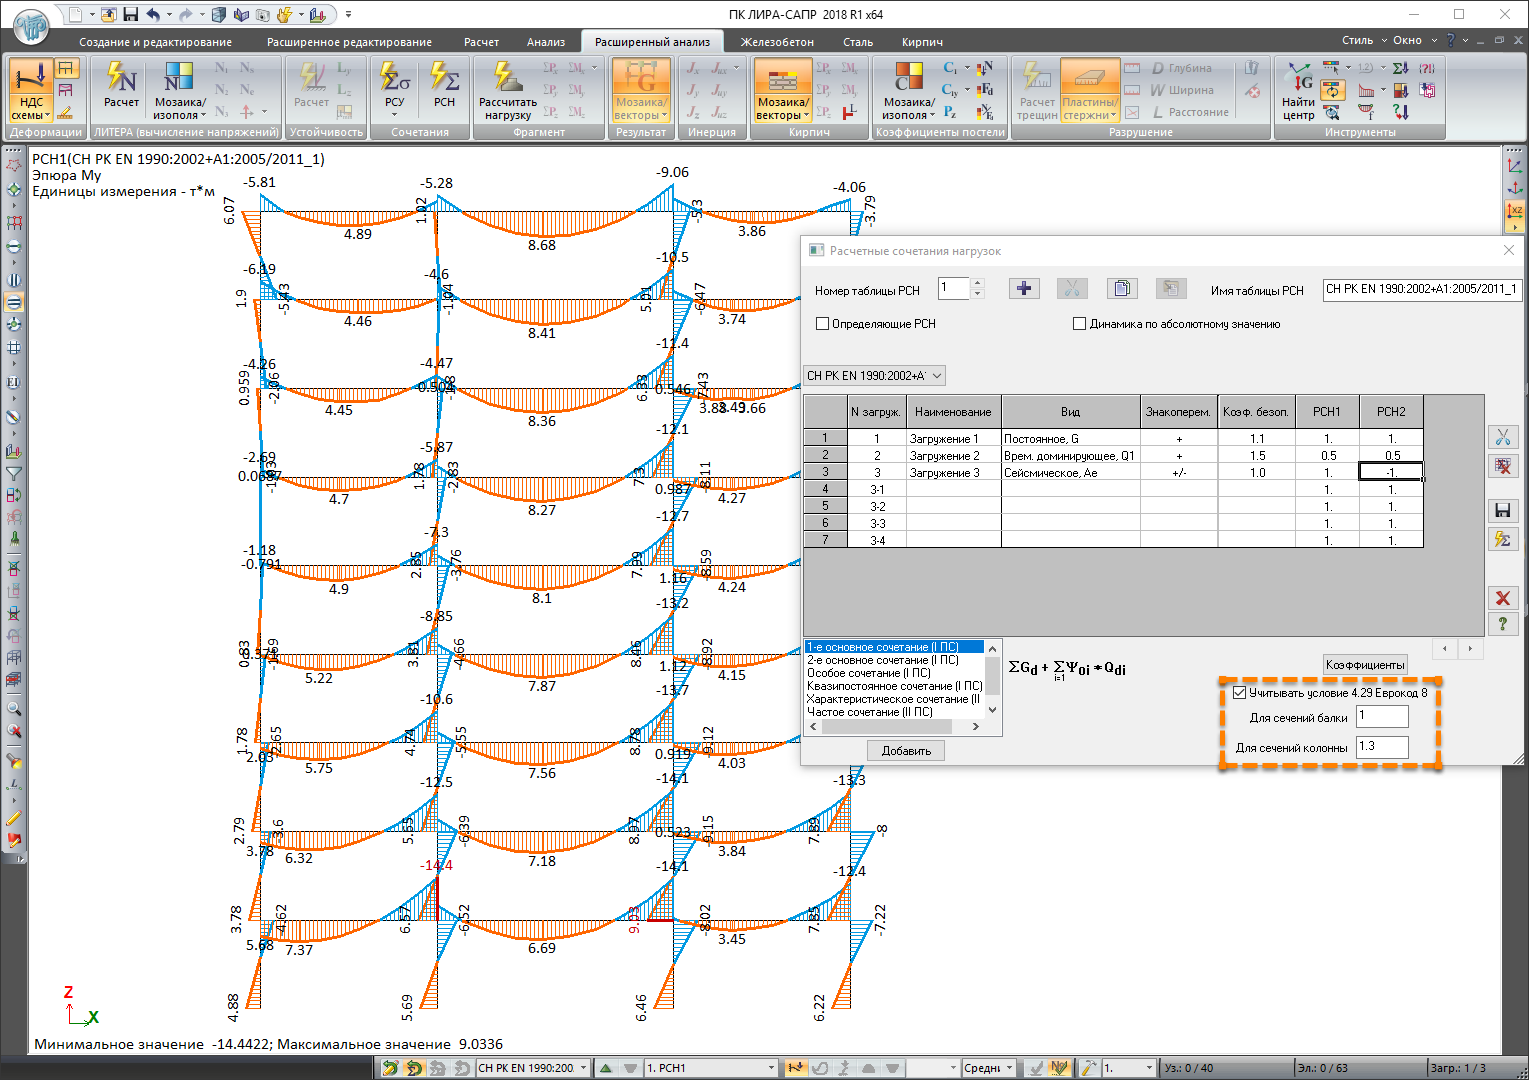Viewport: 1529px width, 1080px height.
Task: Click the red X delete icon in dialog
Action: [x=1501, y=598]
